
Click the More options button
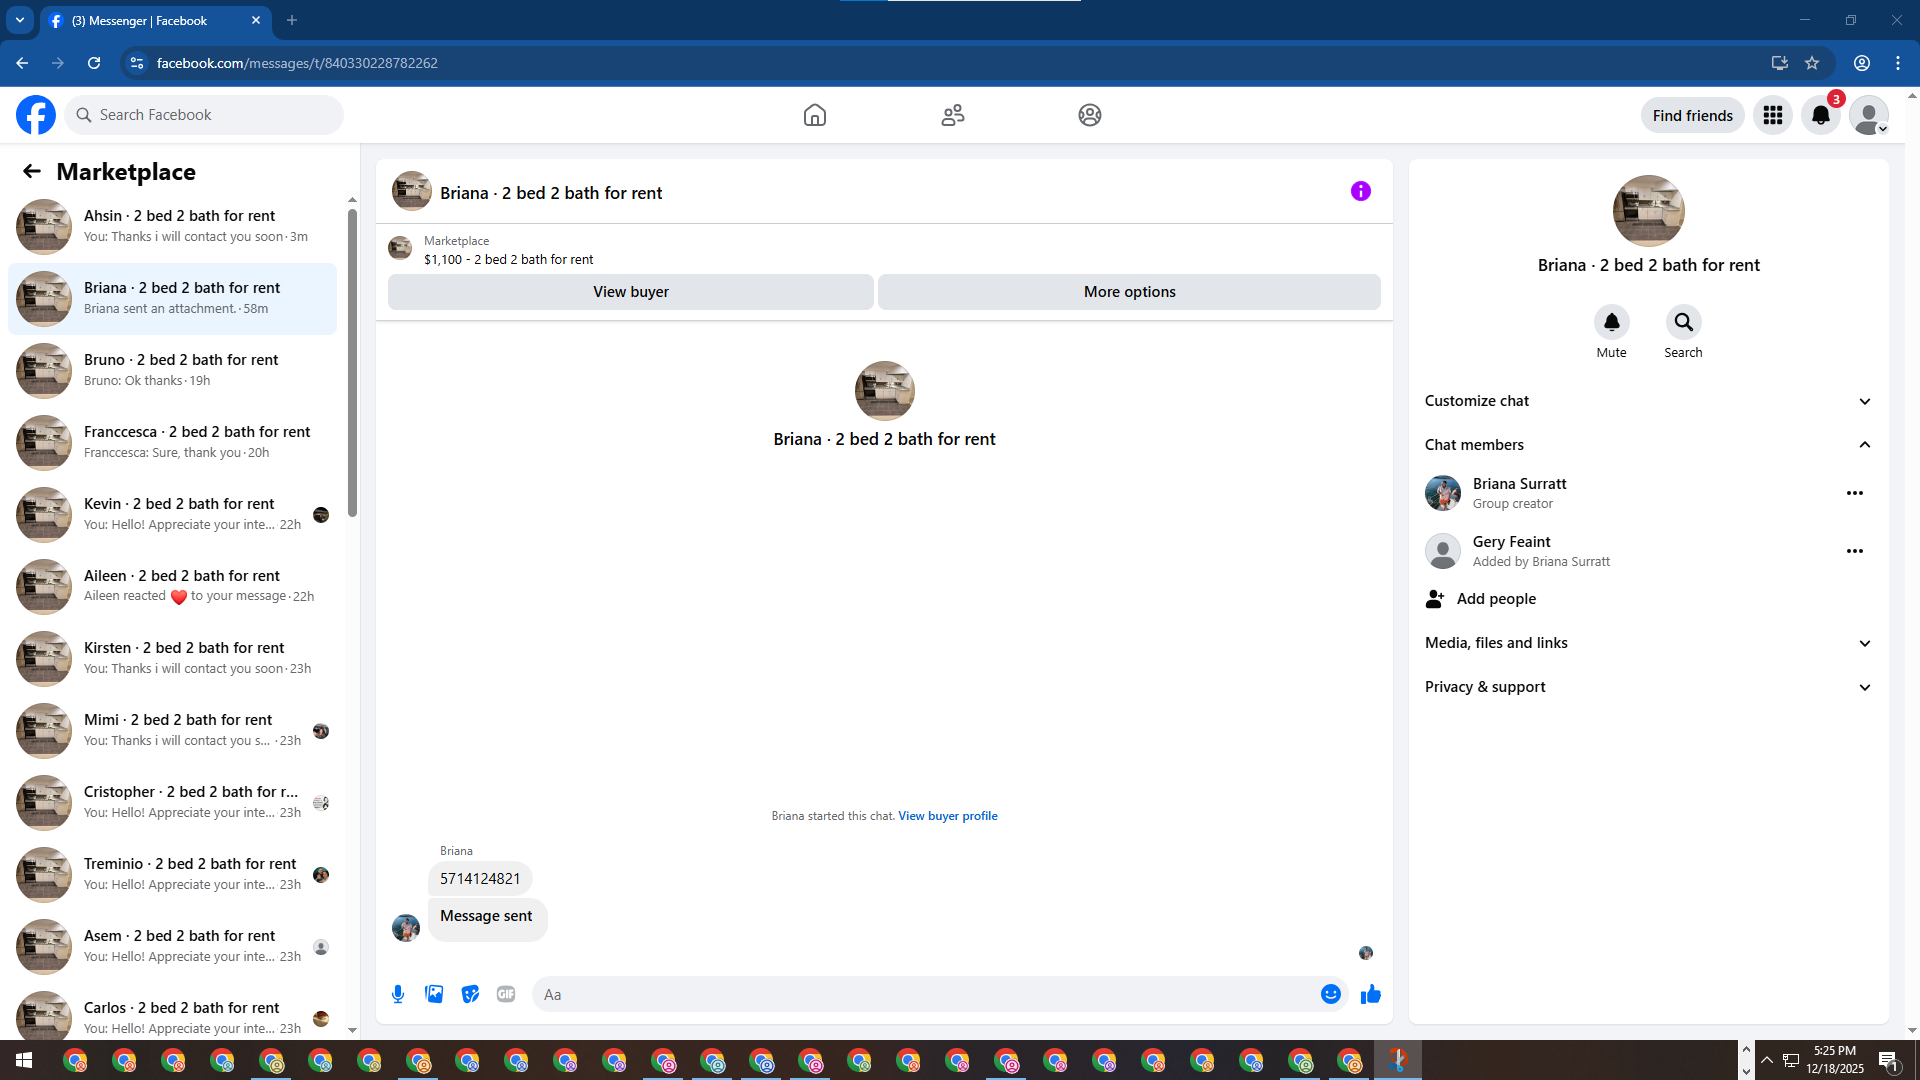(x=1130, y=292)
